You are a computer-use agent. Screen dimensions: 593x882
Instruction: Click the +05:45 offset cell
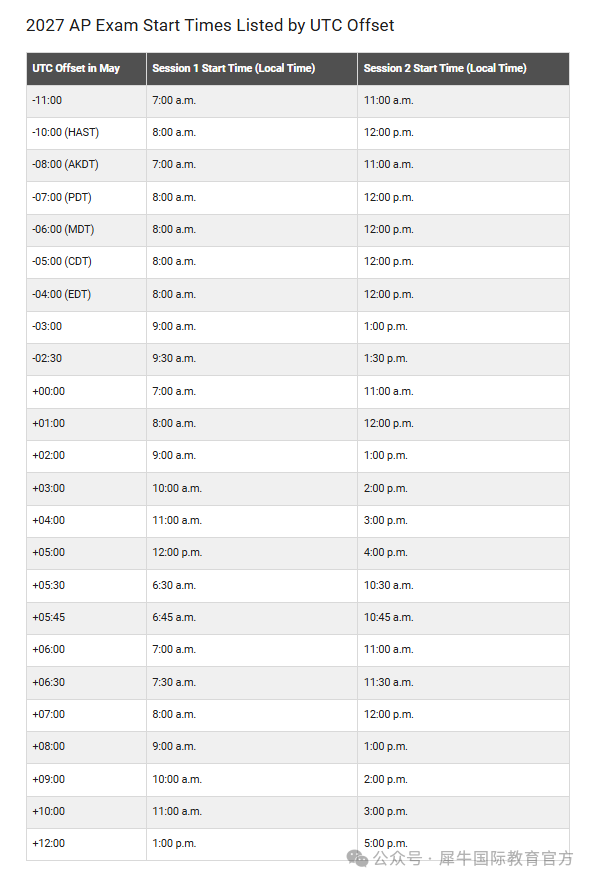coord(87,618)
